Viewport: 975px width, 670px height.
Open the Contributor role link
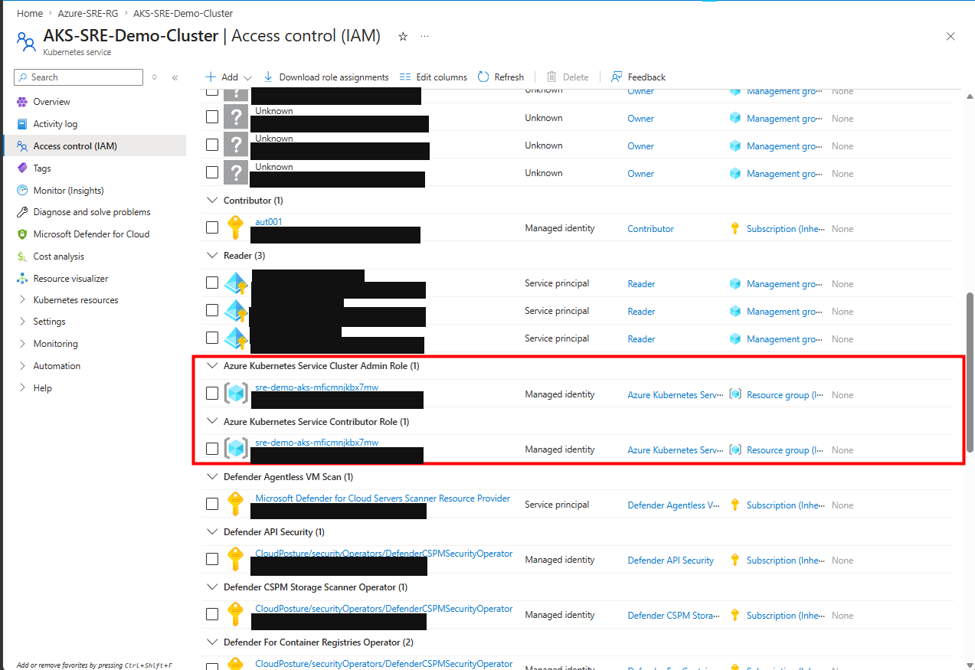point(650,229)
